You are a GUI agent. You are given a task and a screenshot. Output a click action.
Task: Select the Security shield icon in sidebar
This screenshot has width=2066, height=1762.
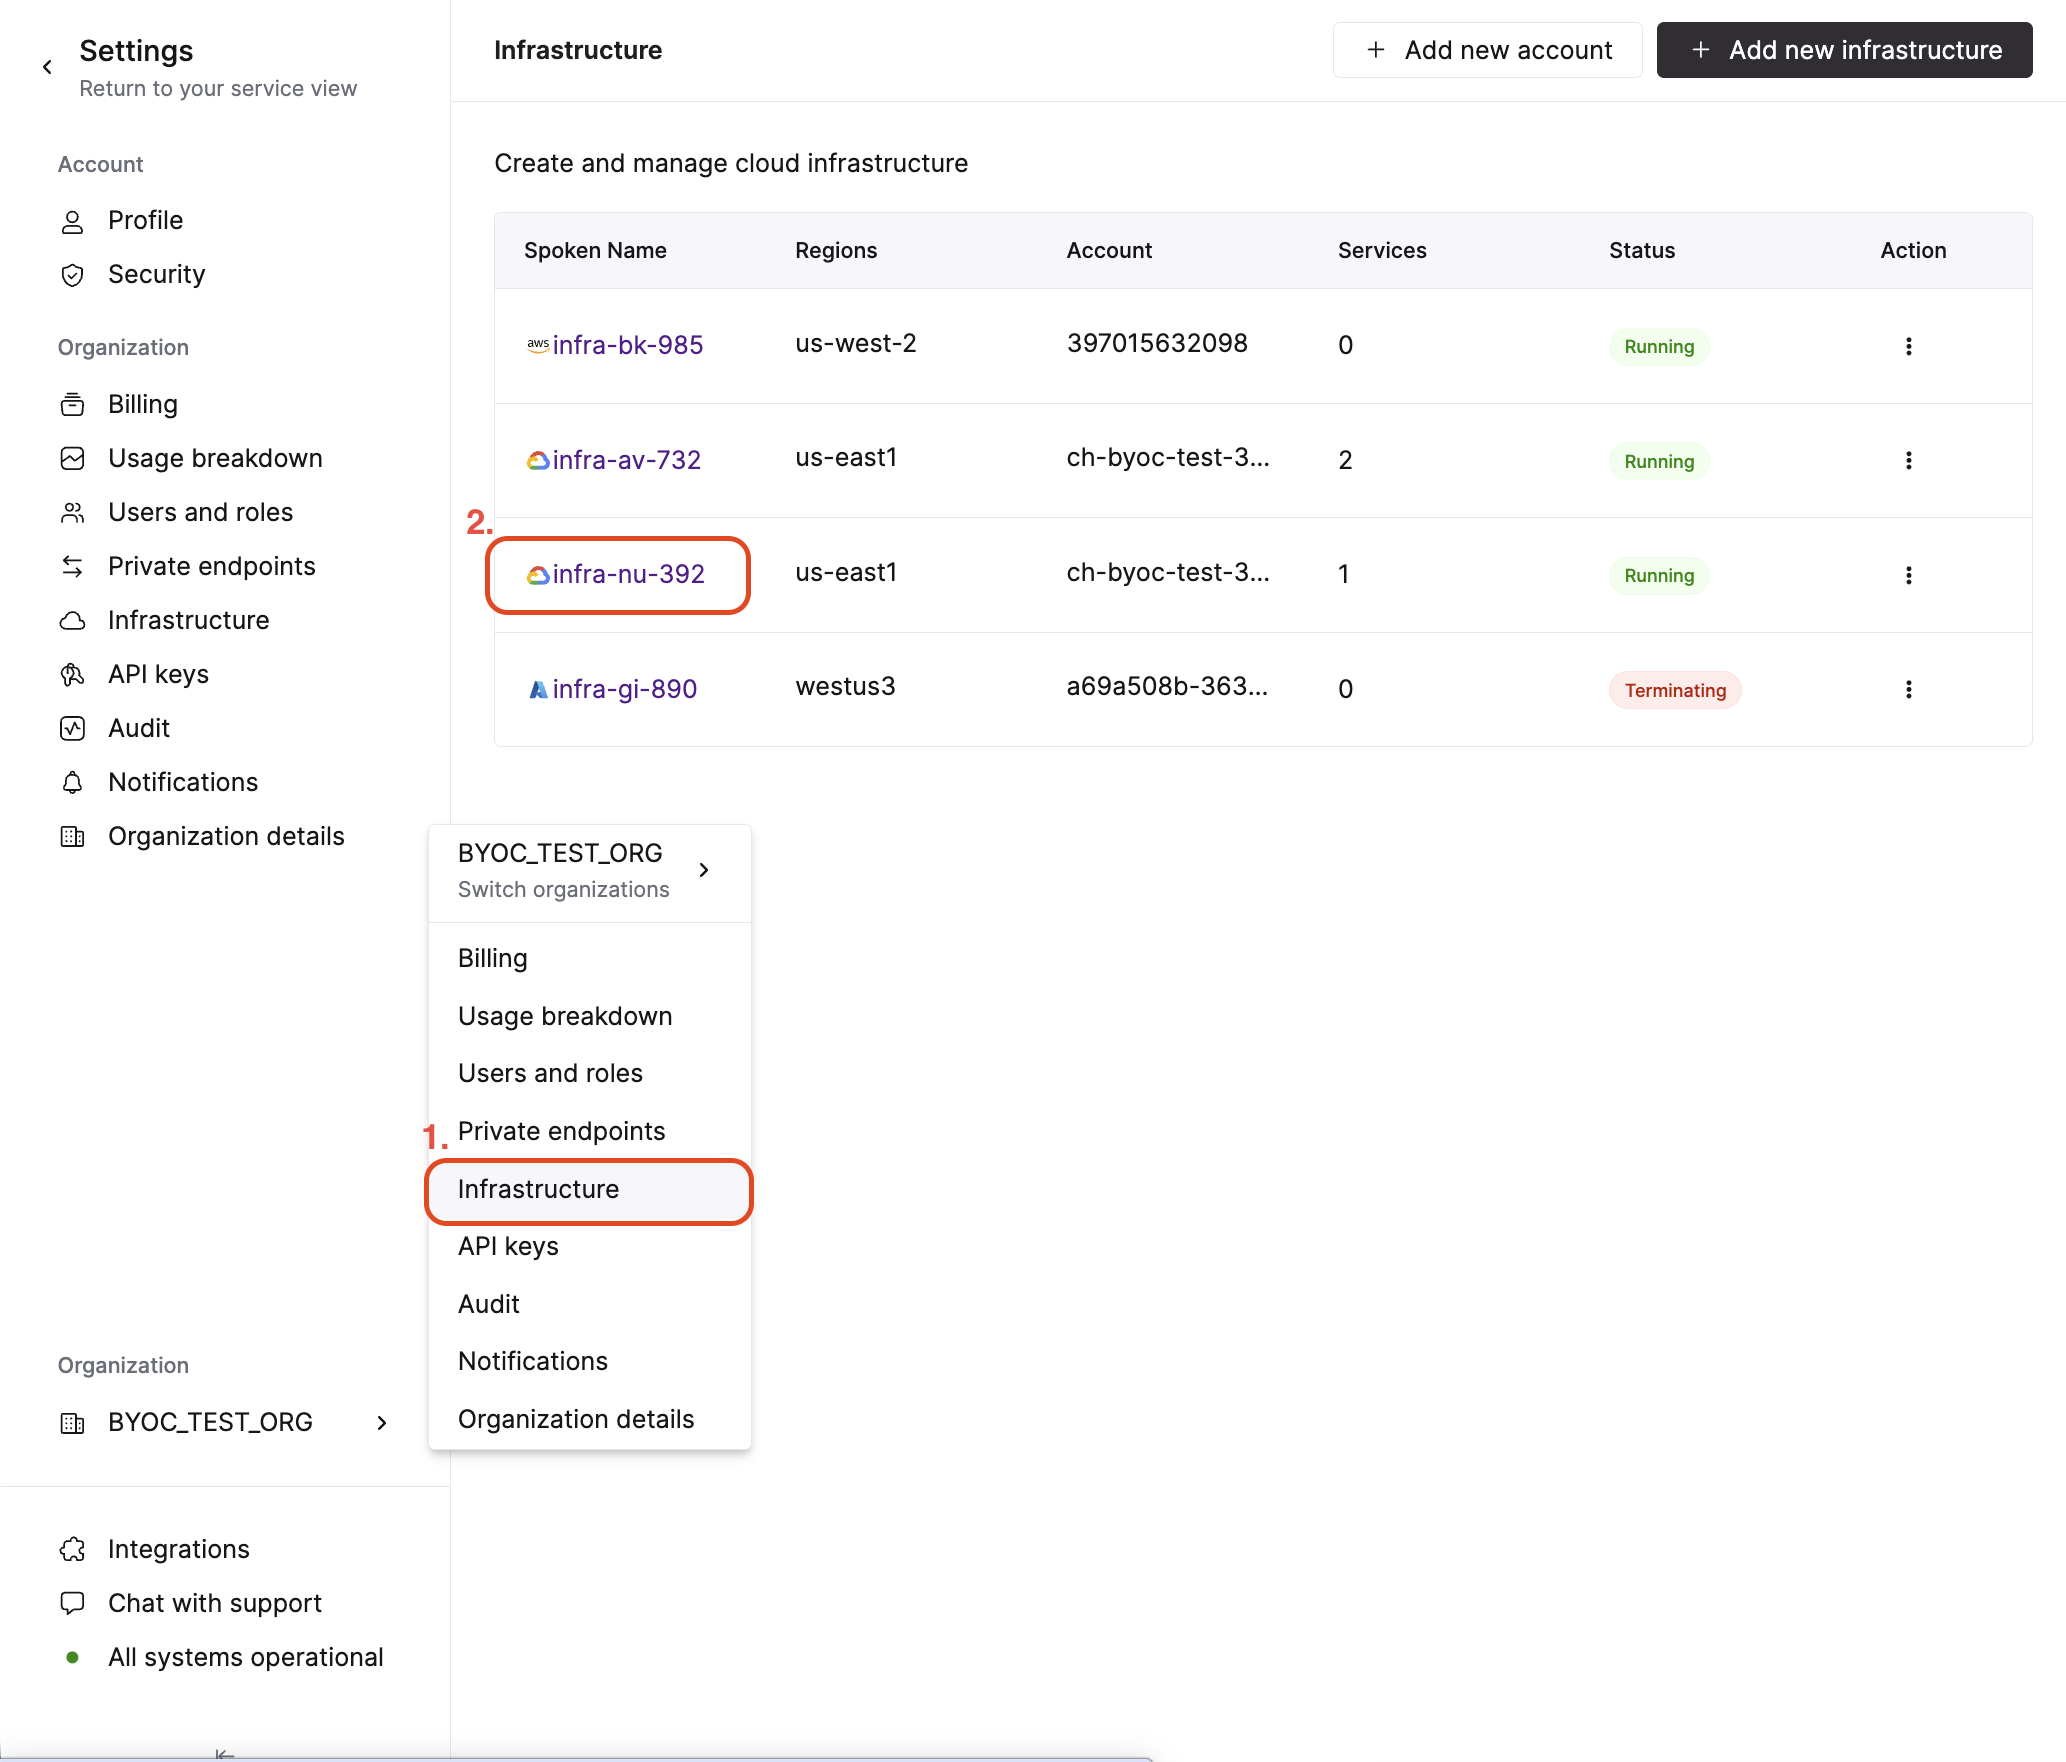pyautogui.click(x=72, y=274)
